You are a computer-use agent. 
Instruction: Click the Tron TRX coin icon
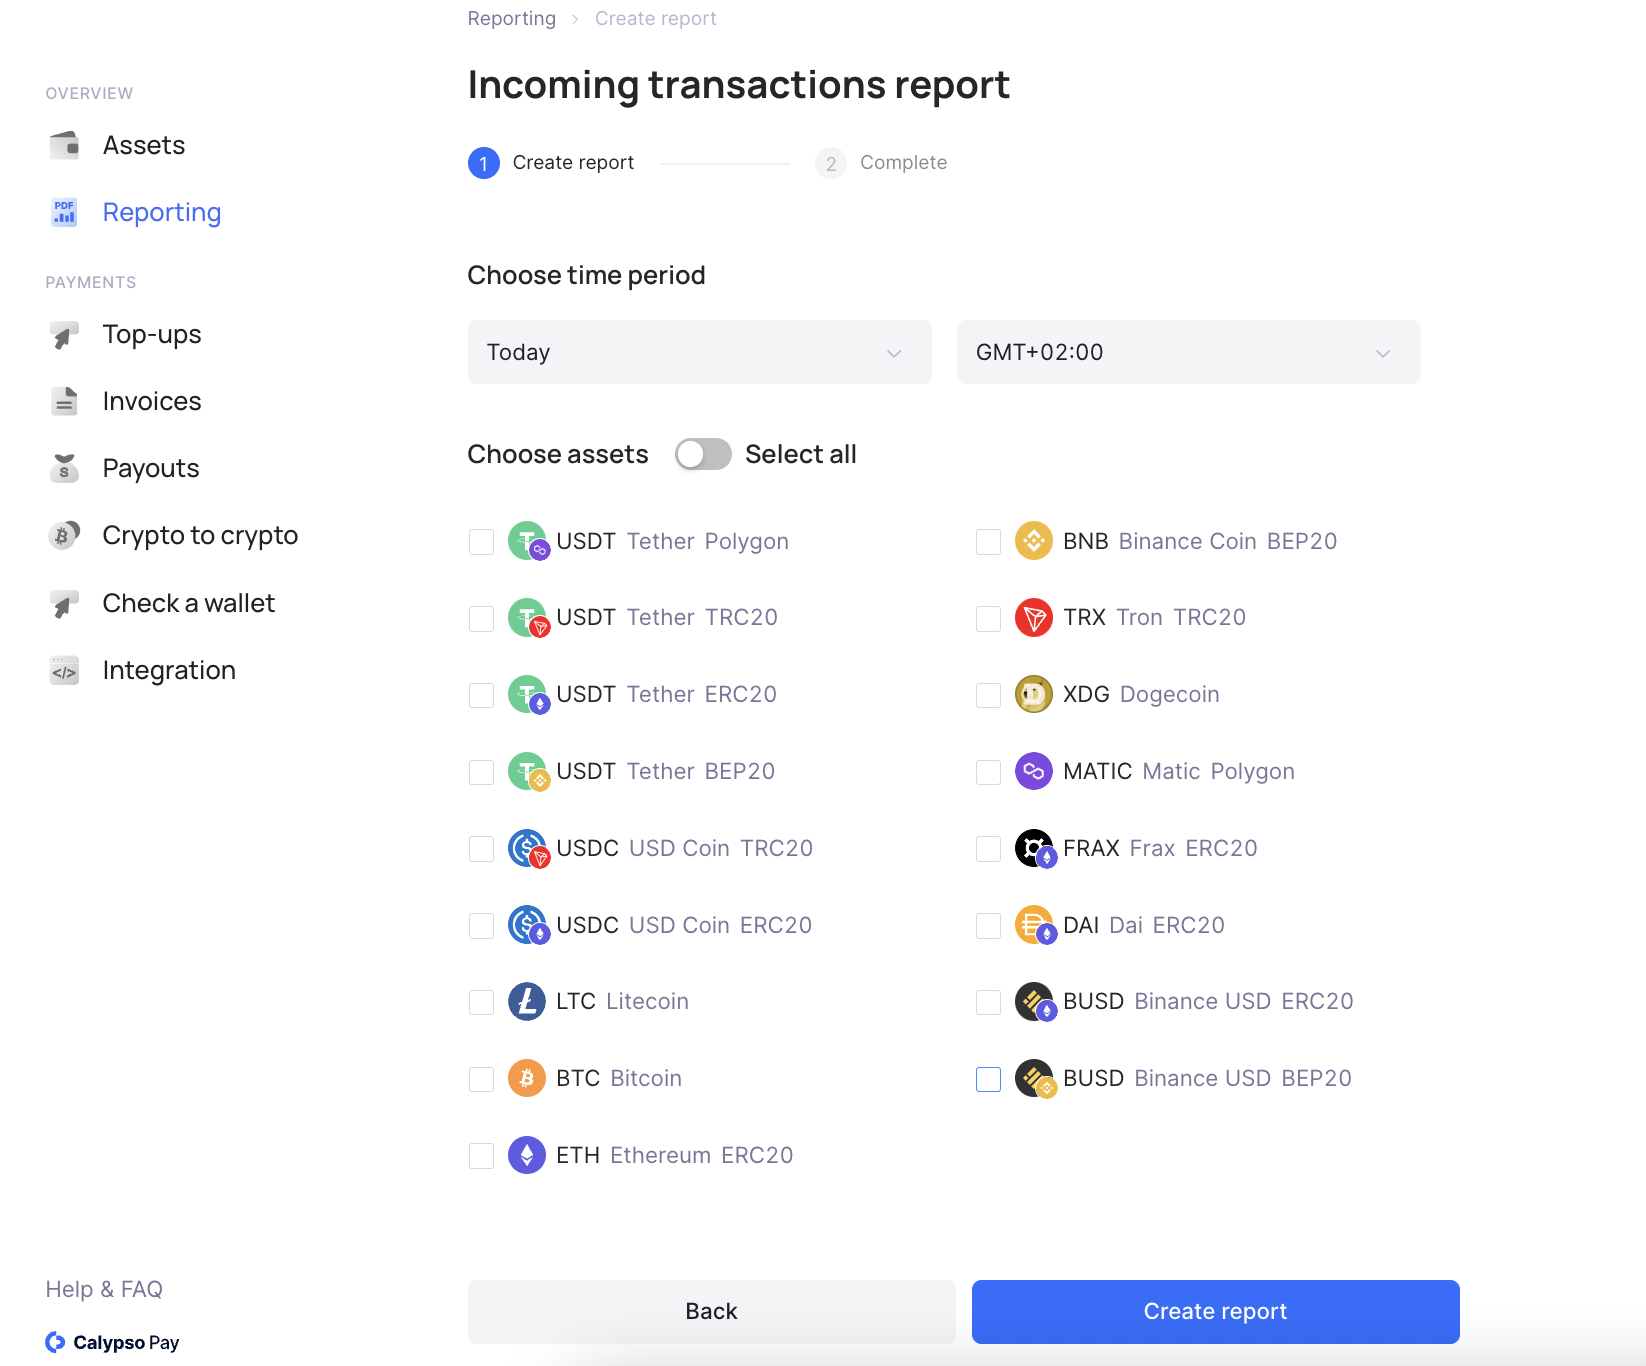[x=1033, y=617]
